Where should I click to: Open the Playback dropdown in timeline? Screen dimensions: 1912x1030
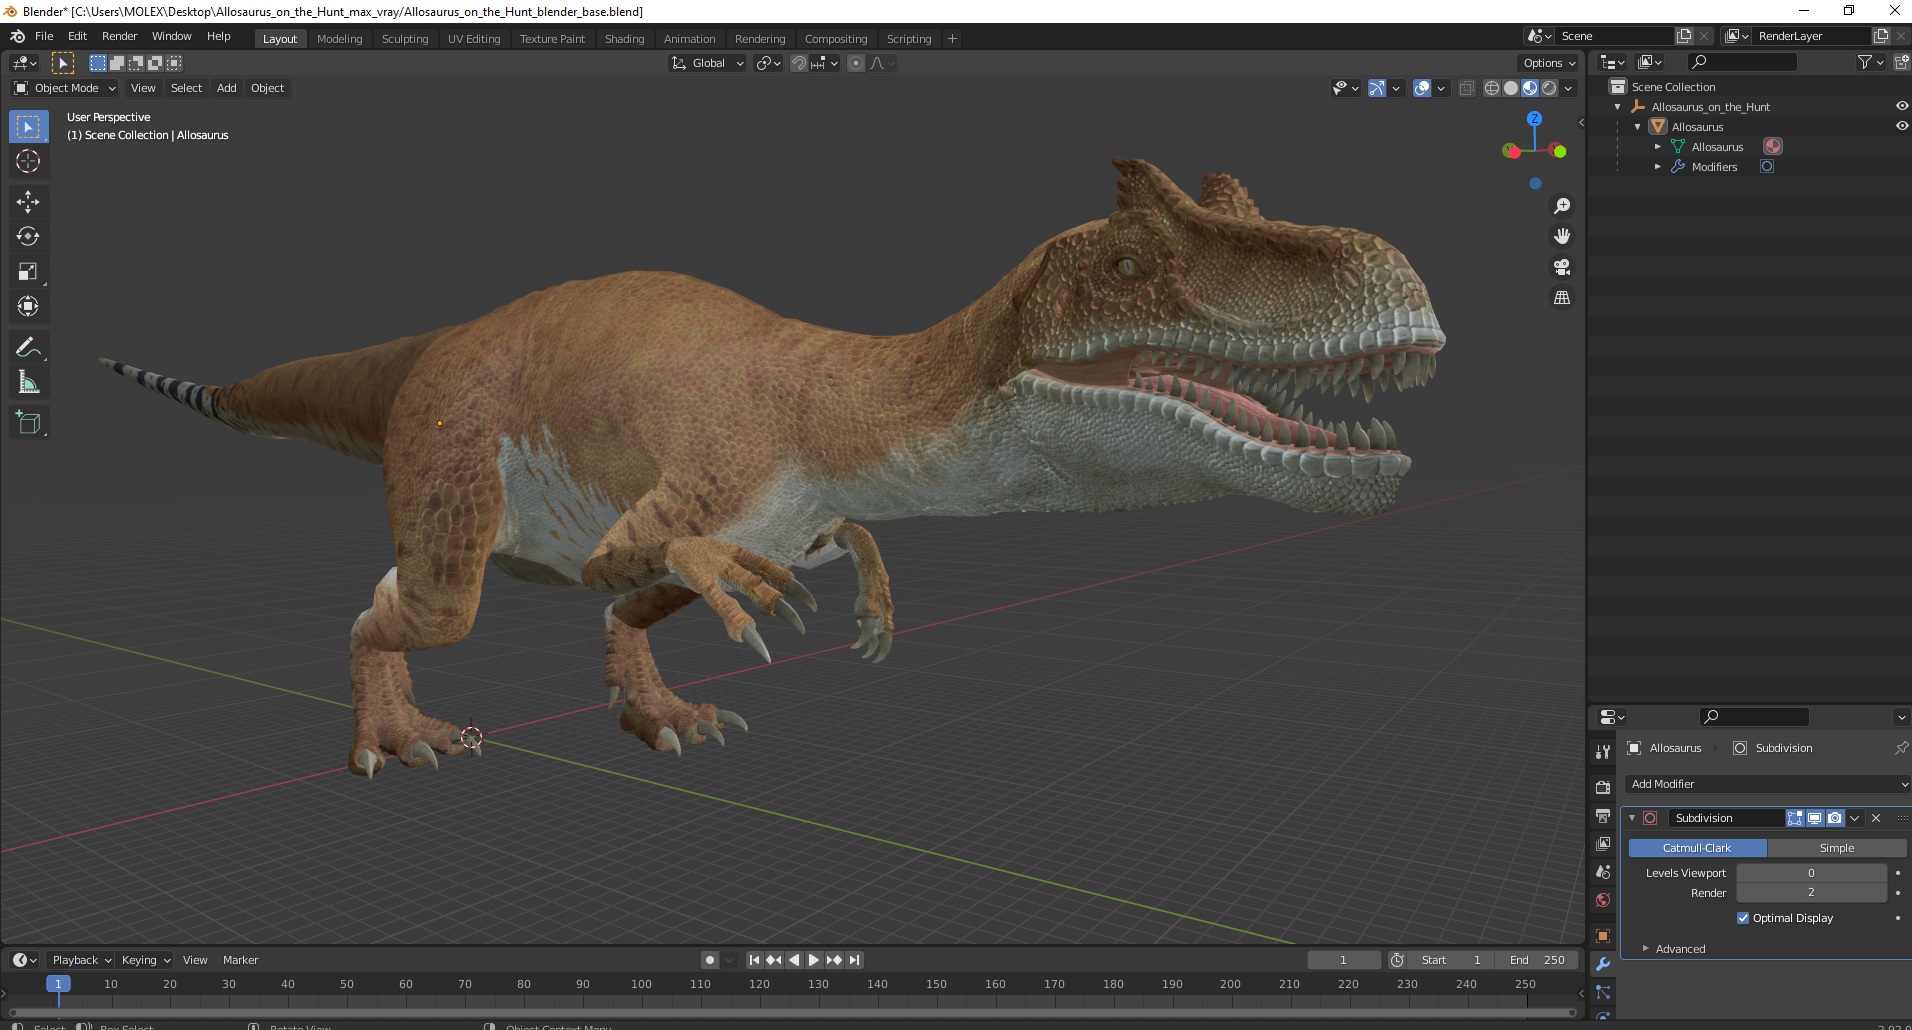click(x=80, y=960)
